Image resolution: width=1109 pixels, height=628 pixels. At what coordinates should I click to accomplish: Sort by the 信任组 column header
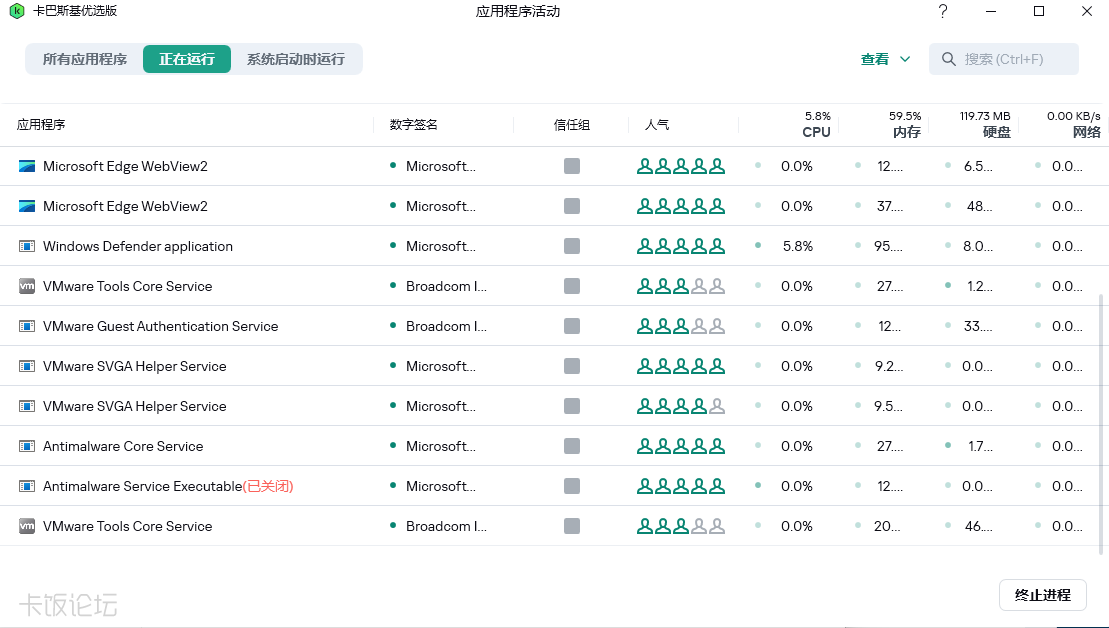(571, 125)
